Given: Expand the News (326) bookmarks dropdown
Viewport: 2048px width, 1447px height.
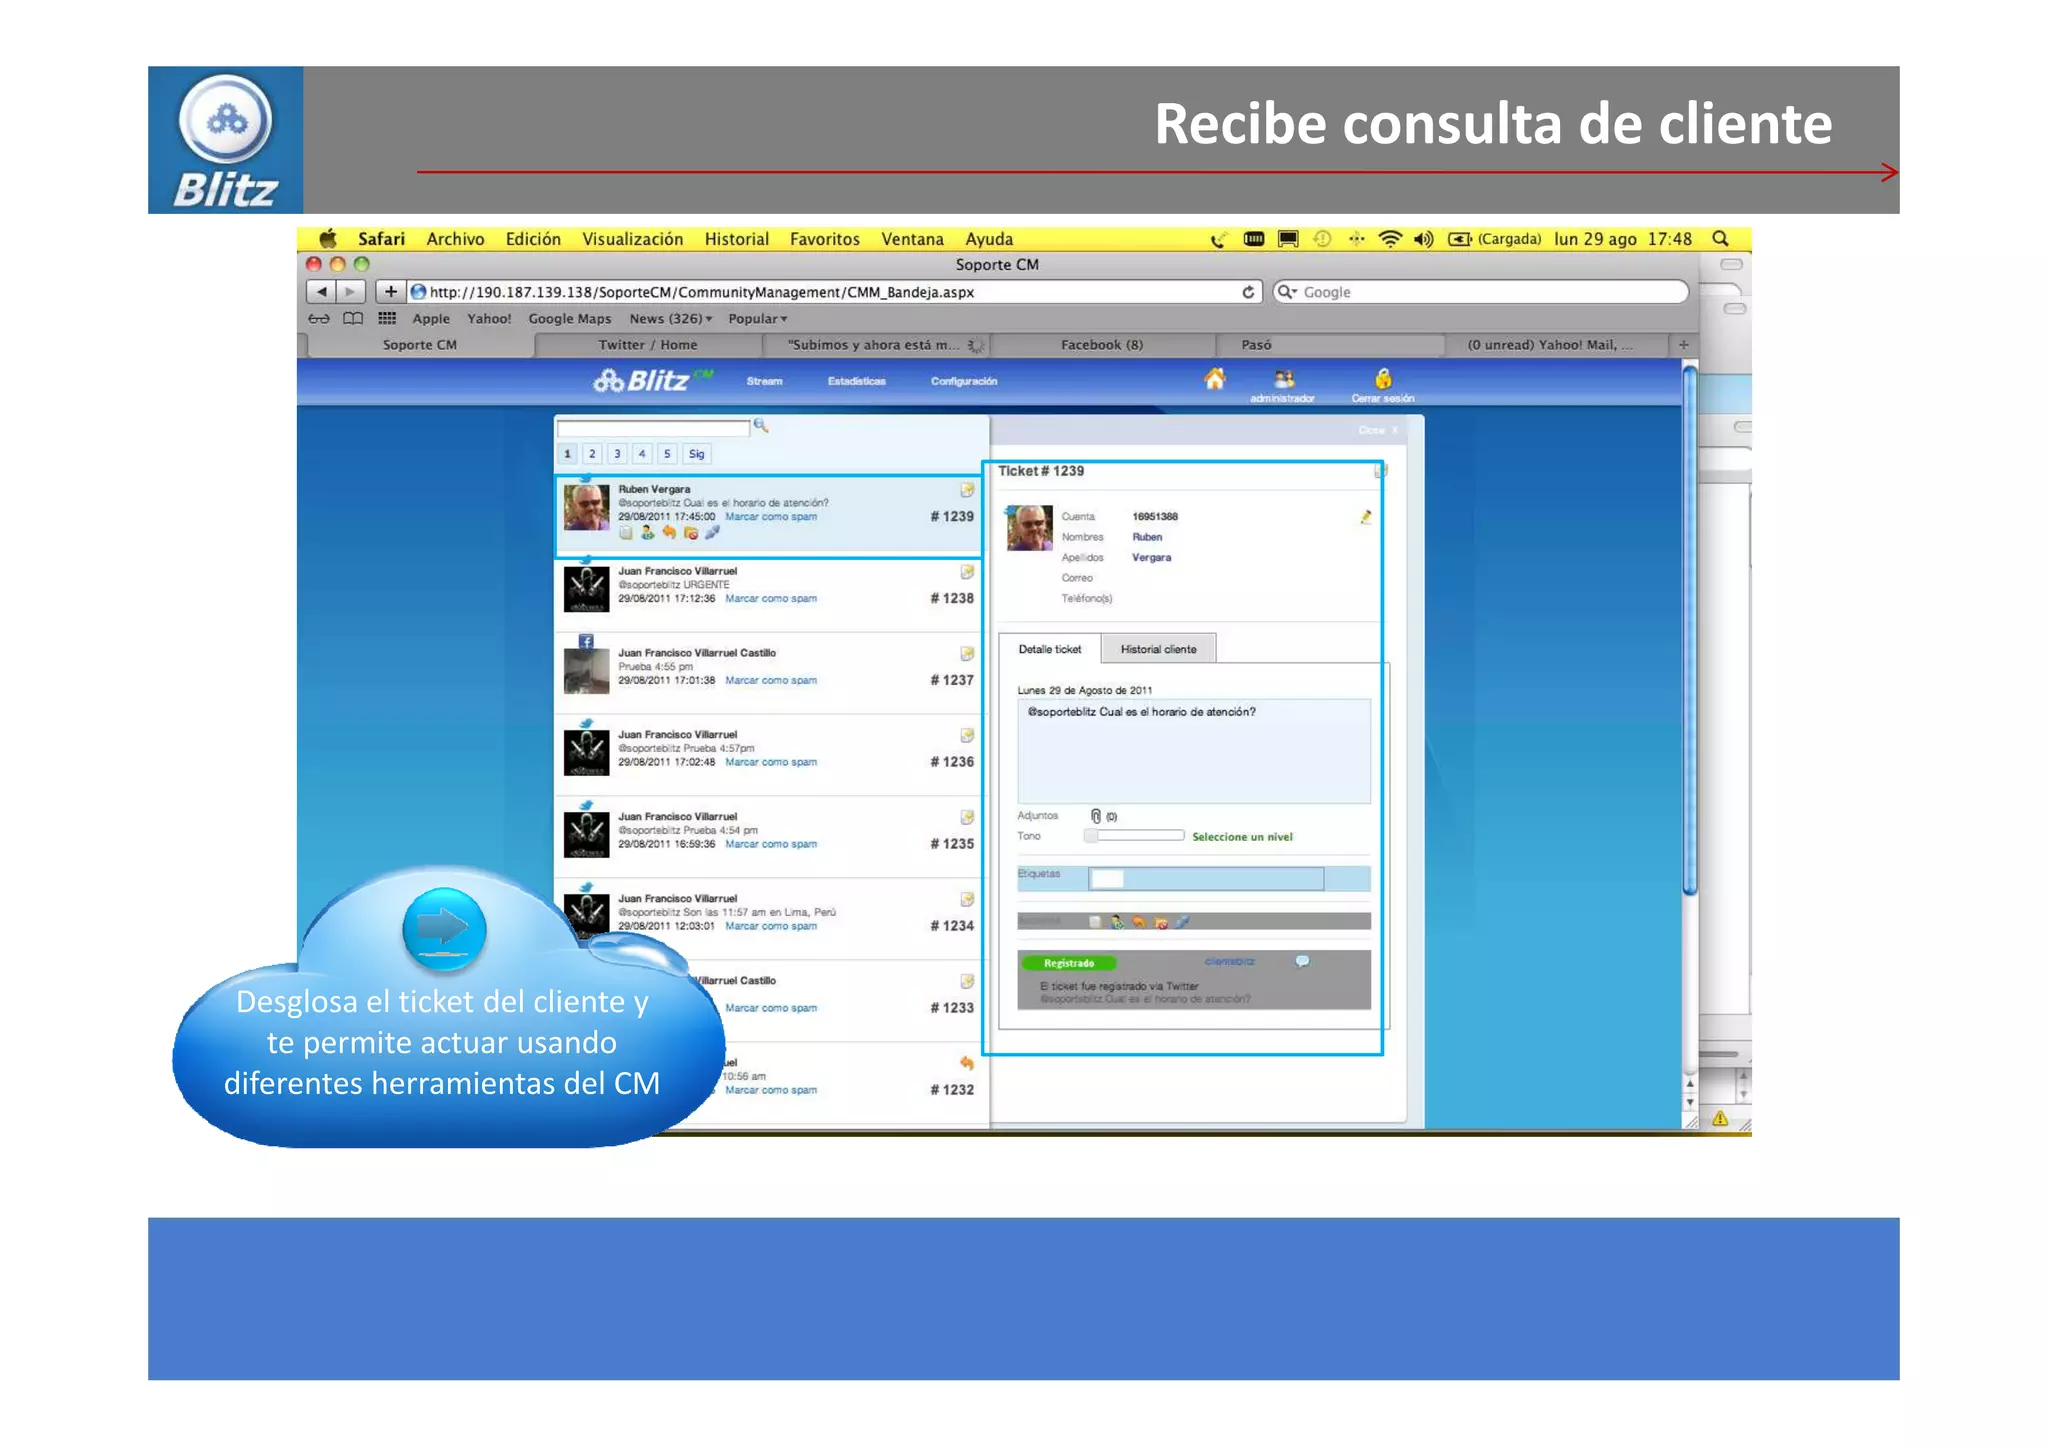Looking at the screenshot, I should pos(671,319).
